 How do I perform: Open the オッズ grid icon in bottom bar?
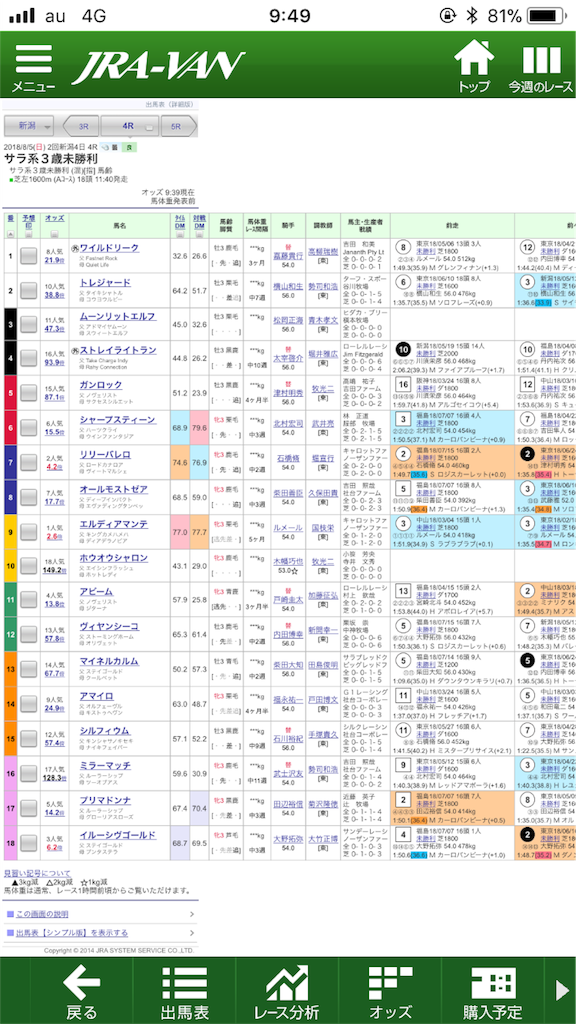[x=390, y=992]
